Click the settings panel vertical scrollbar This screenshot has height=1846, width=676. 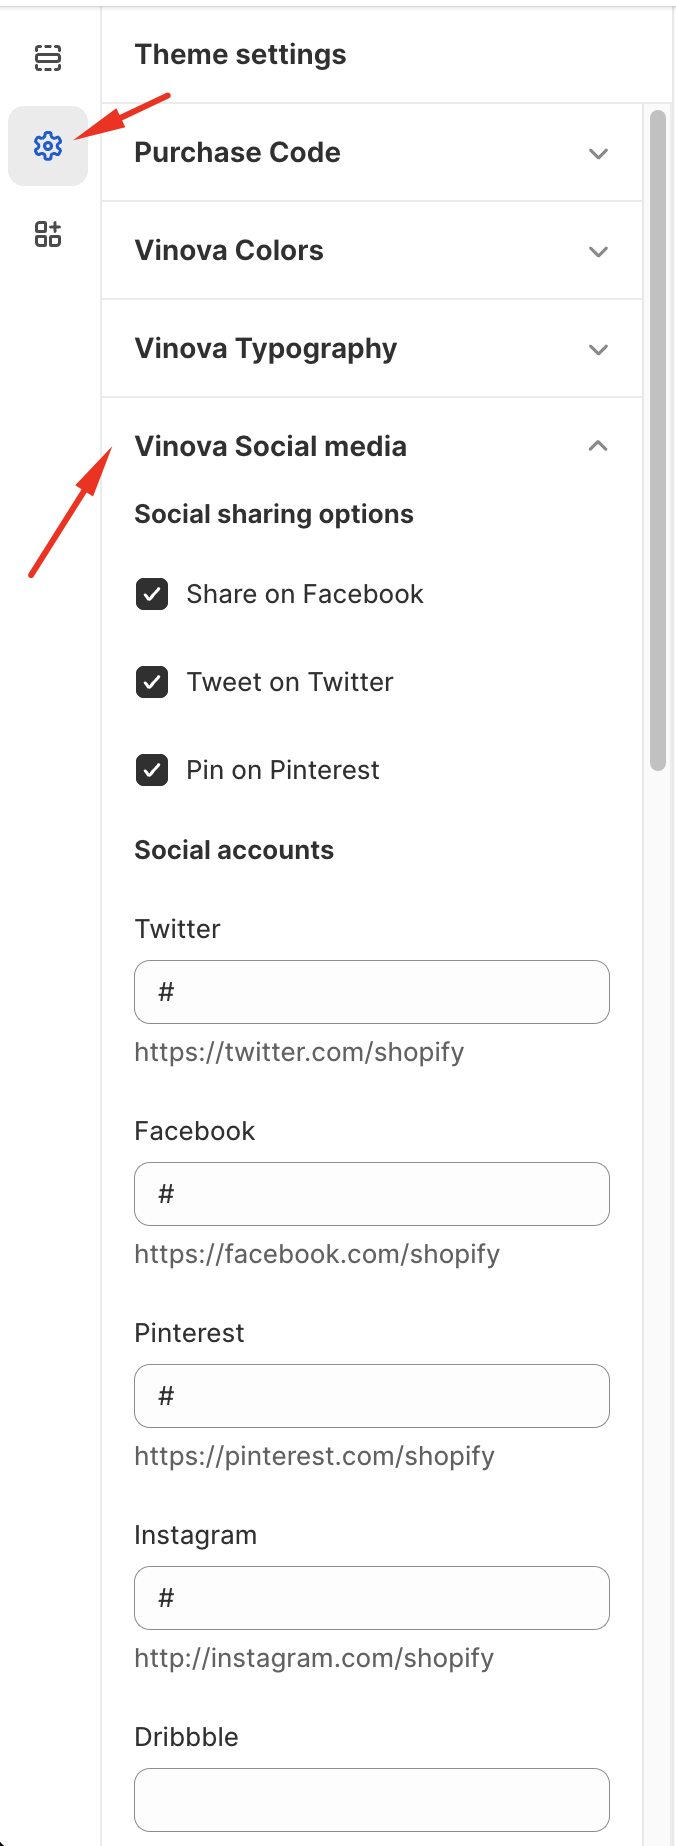[x=657, y=440]
